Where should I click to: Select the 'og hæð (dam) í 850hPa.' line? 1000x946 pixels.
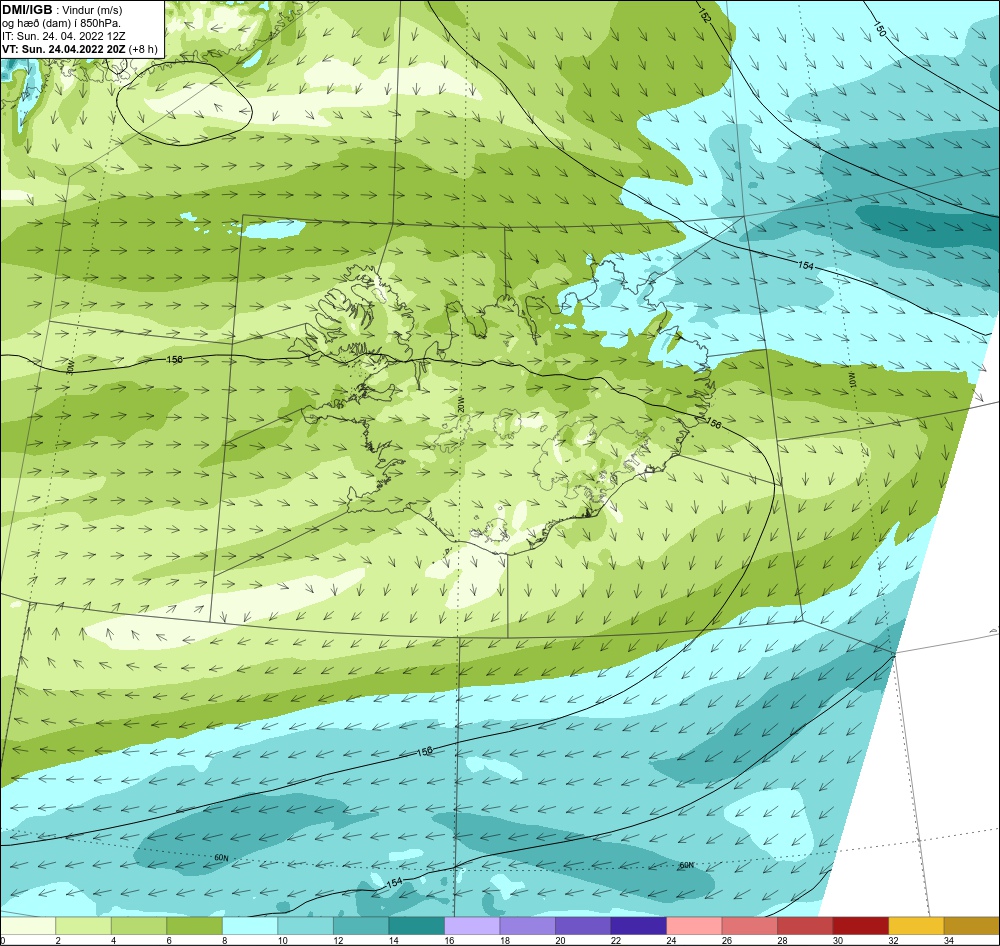(61, 24)
